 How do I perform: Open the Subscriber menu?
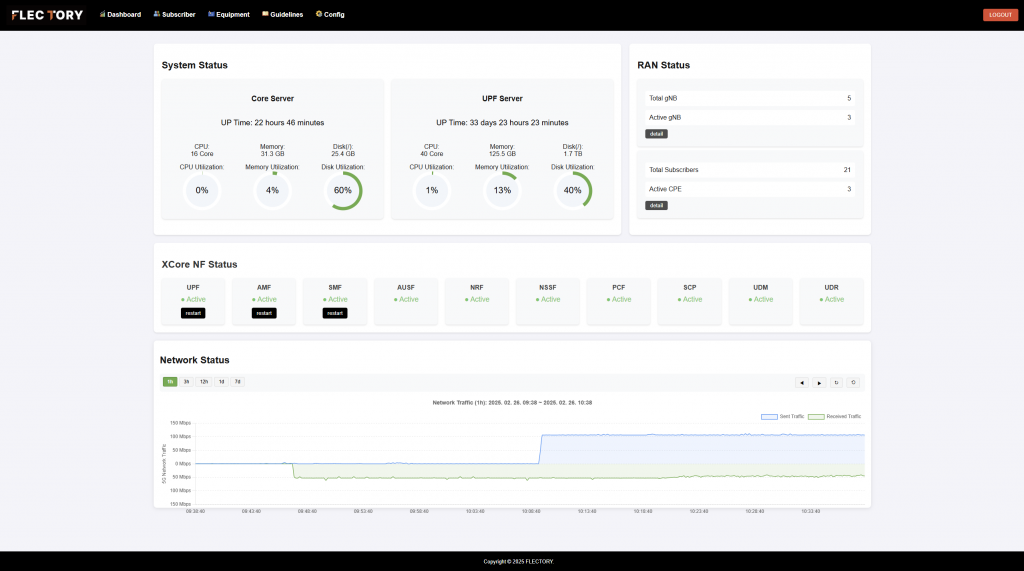[x=174, y=14]
